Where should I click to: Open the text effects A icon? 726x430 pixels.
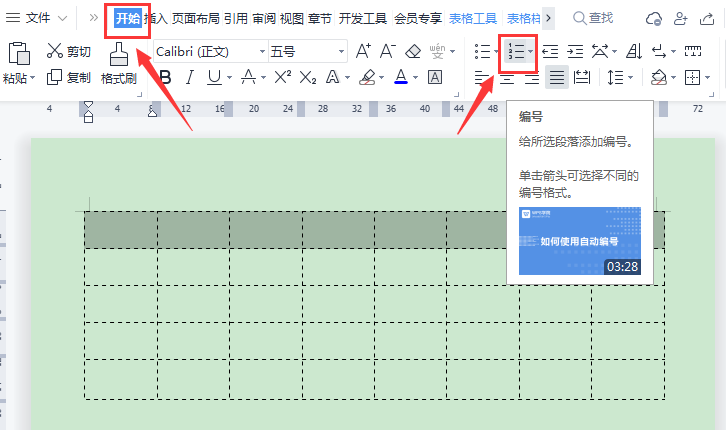(x=332, y=77)
